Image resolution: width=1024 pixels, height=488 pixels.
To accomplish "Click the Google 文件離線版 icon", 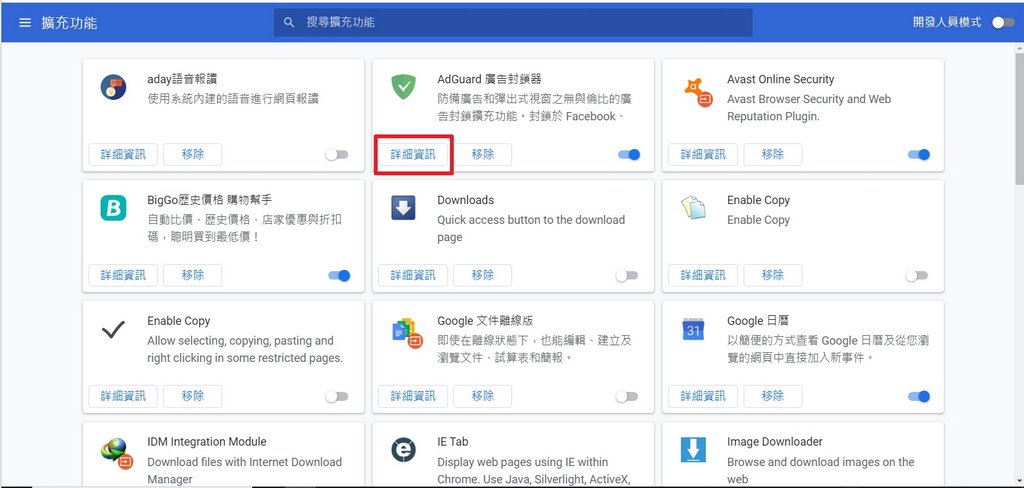I will [x=408, y=333].
